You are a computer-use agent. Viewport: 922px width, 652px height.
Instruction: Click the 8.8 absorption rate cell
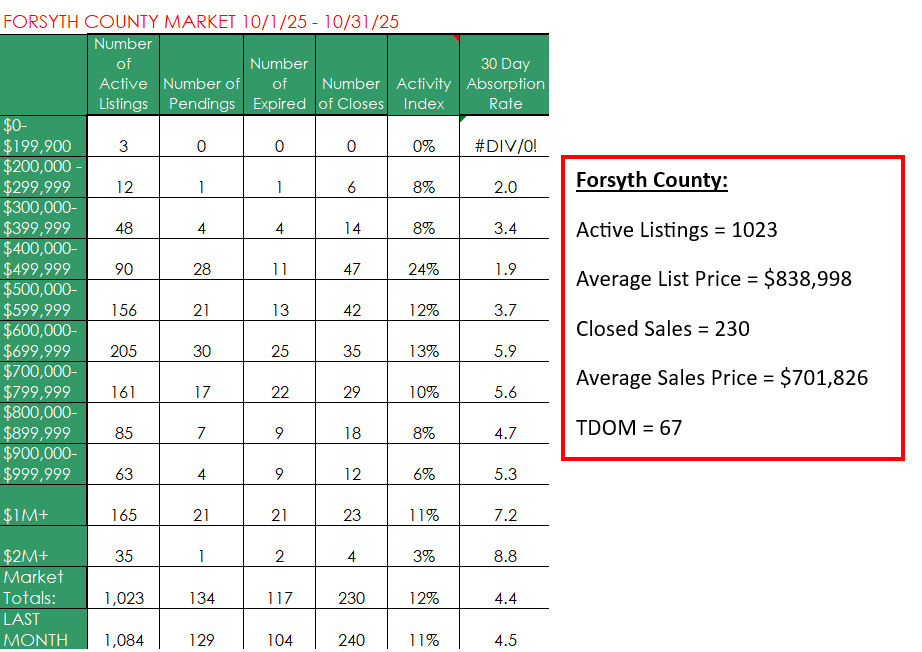pyautogui.click(x=505, y=556)
